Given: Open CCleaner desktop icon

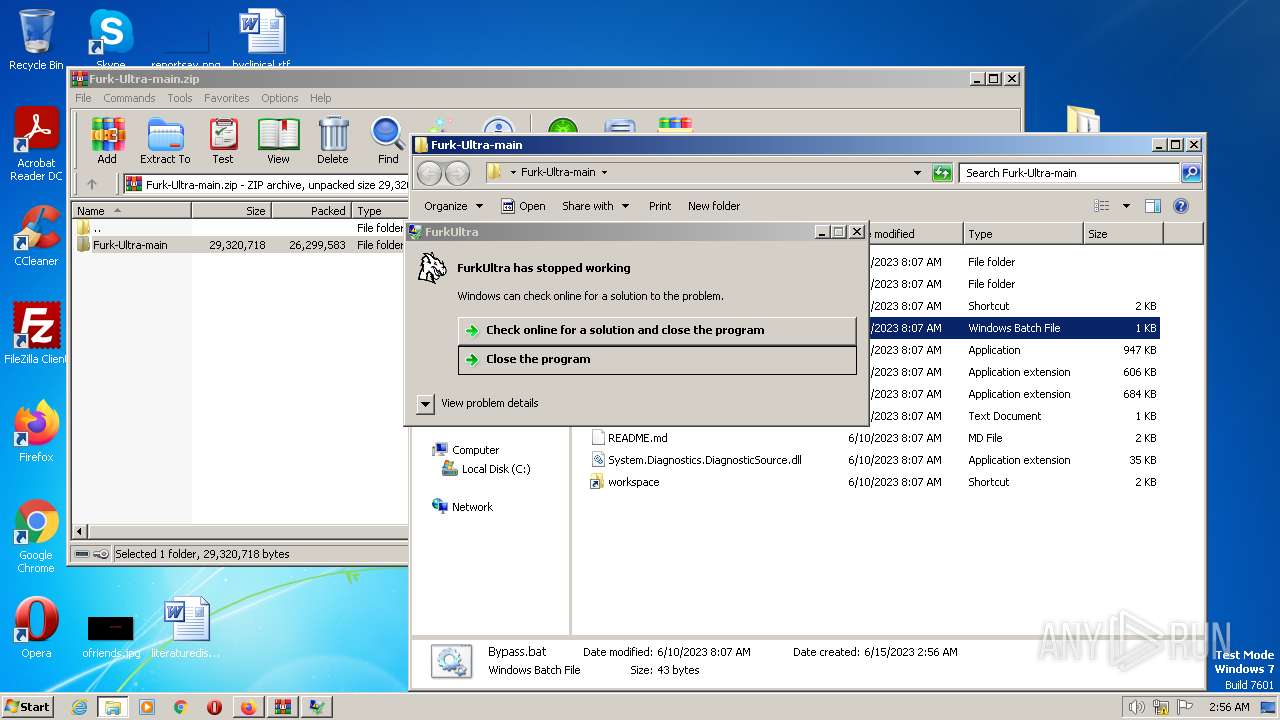Looking at the screenshot, I should 36,236.
